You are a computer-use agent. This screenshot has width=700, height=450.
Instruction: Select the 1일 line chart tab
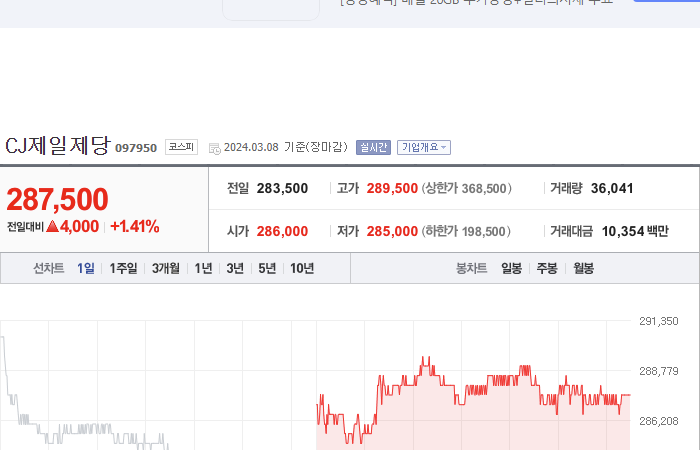[x=85, y=268]
